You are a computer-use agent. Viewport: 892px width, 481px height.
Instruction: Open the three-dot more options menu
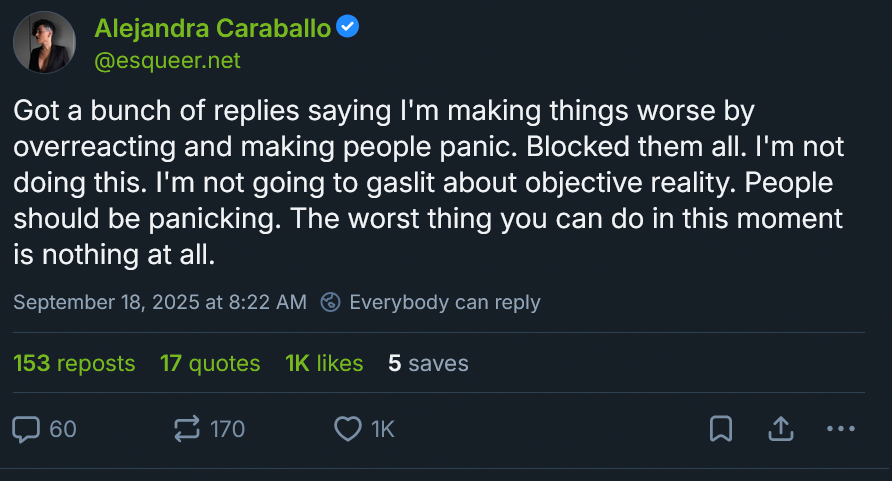tap(841, 429)
